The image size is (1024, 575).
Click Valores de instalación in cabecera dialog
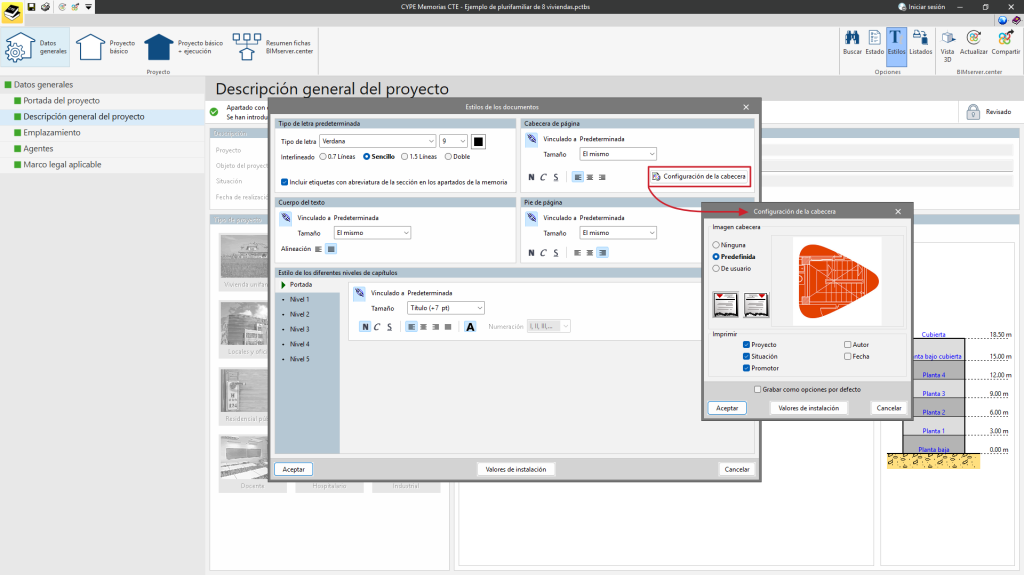click(808, 408)
